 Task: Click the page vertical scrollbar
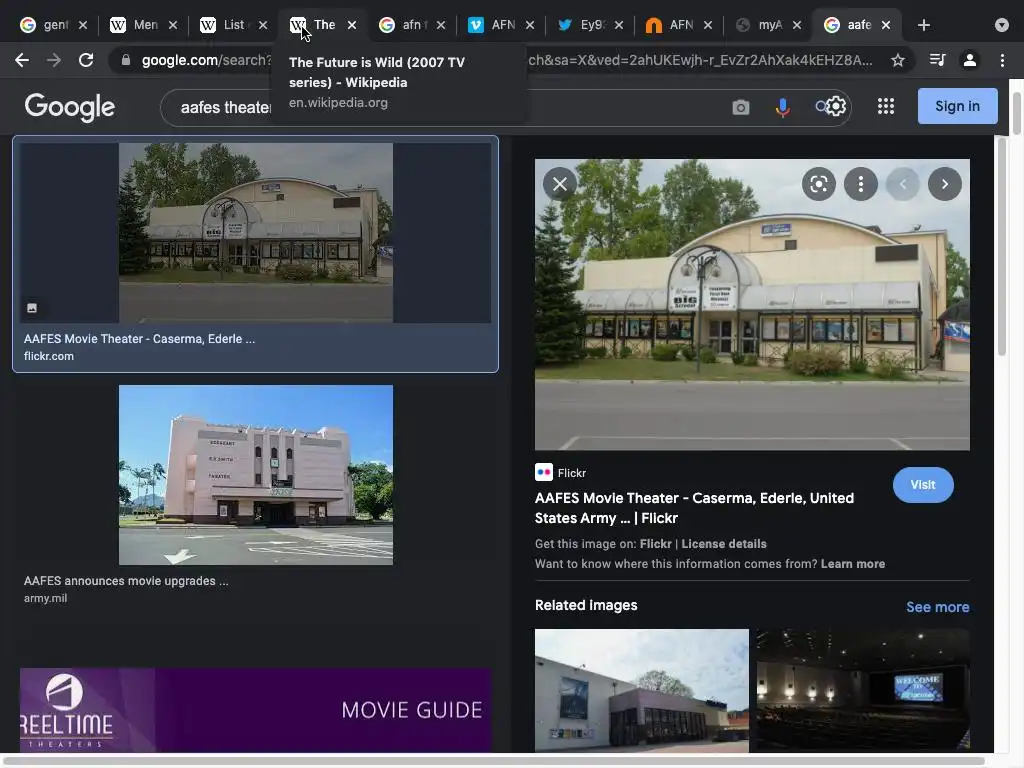(x=1017, y=114)
